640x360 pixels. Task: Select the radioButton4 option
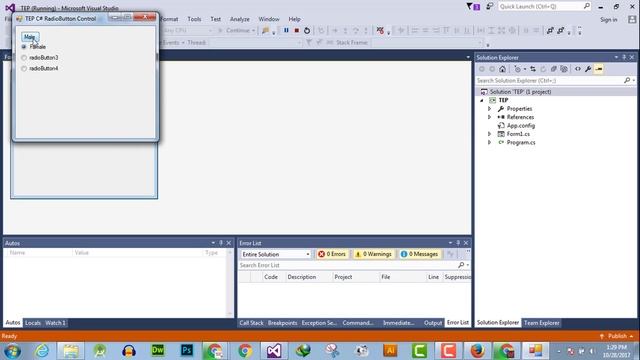click(x=40, y=68)
